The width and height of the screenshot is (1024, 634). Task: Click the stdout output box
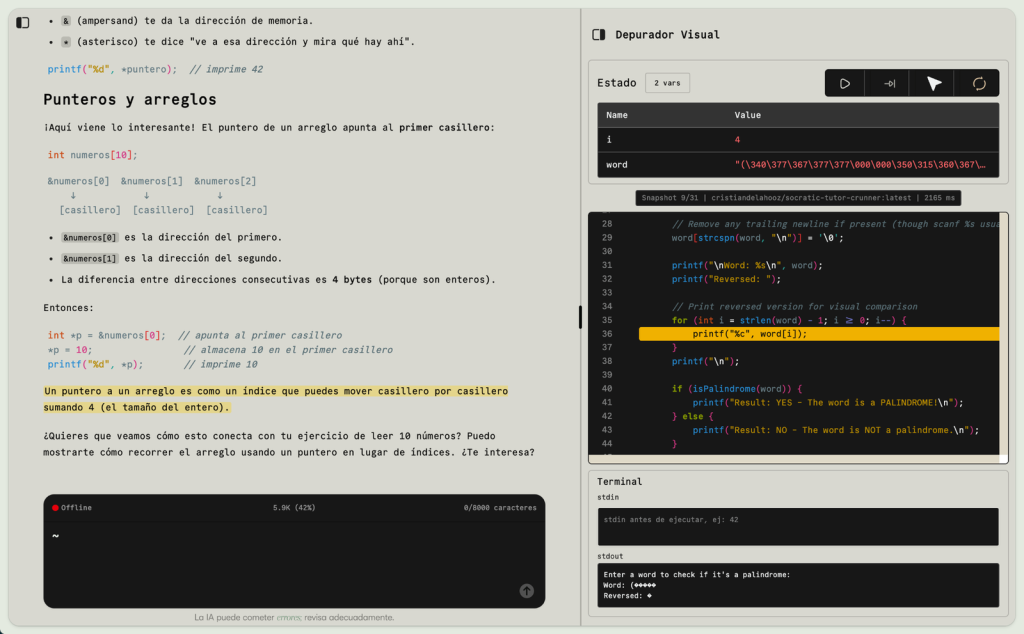click(797, 585)
